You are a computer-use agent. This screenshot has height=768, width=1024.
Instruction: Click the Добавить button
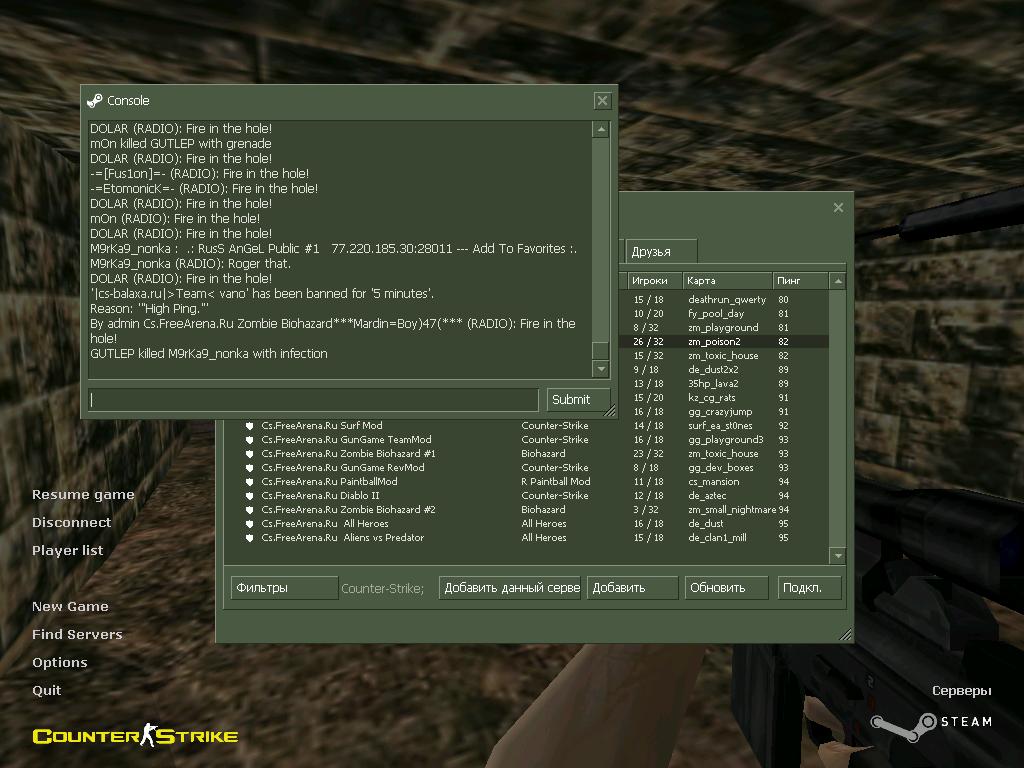click(632, 588)
